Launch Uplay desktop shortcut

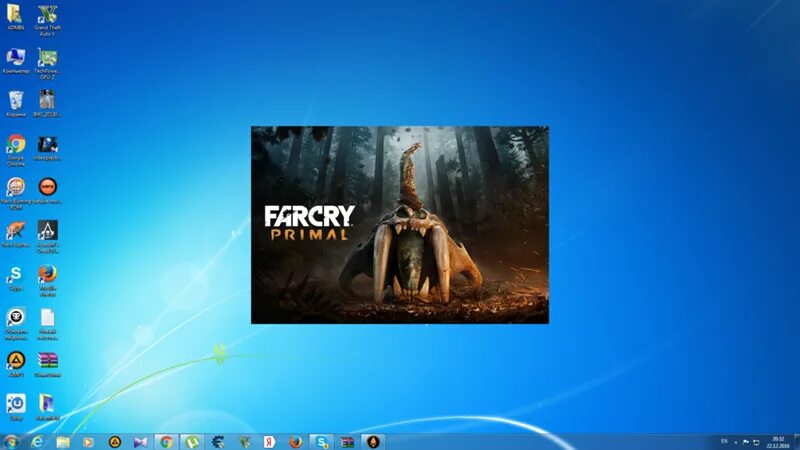point(16,408)
